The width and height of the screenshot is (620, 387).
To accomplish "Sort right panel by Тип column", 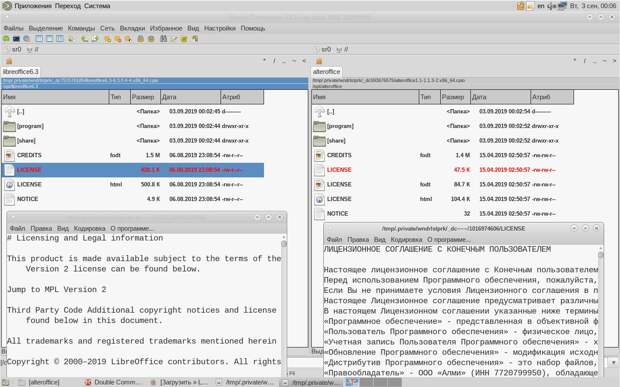I will coord(429,97).
